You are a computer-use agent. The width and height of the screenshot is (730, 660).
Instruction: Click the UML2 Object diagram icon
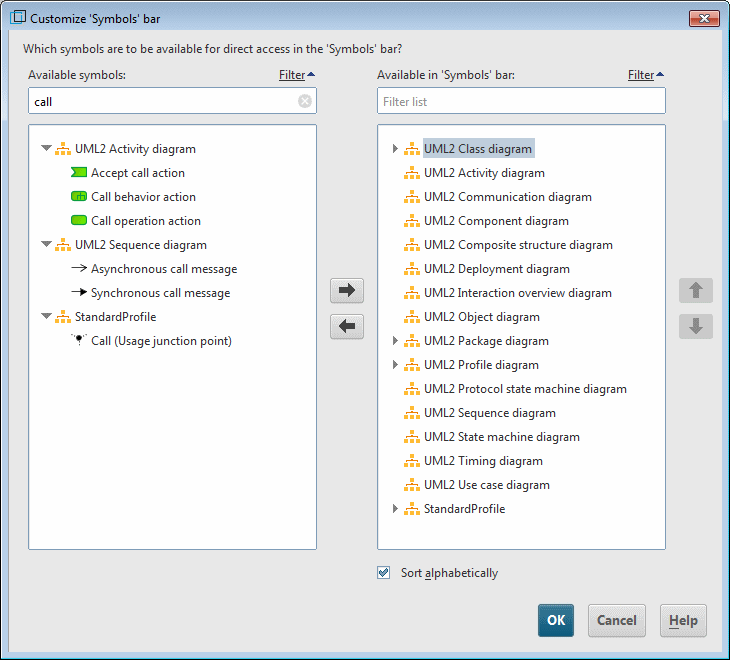(412, 317)
